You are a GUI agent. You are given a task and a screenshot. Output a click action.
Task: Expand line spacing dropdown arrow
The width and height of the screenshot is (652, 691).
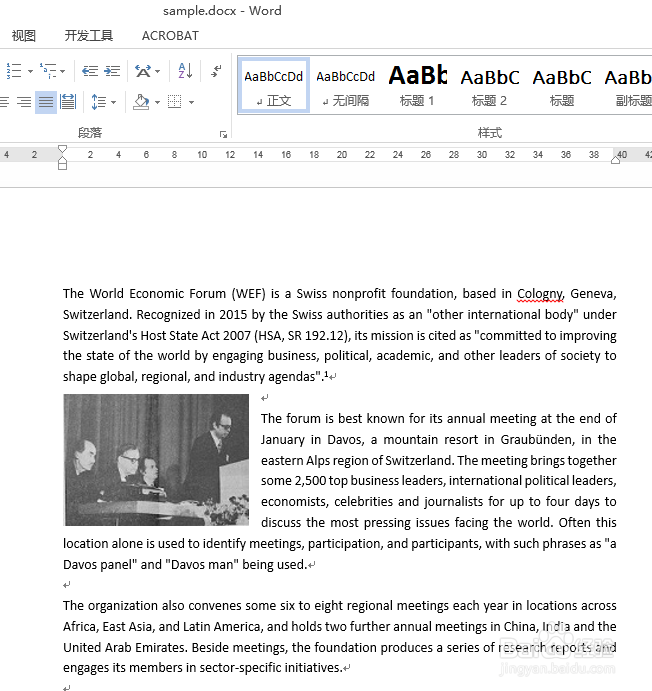114,102
